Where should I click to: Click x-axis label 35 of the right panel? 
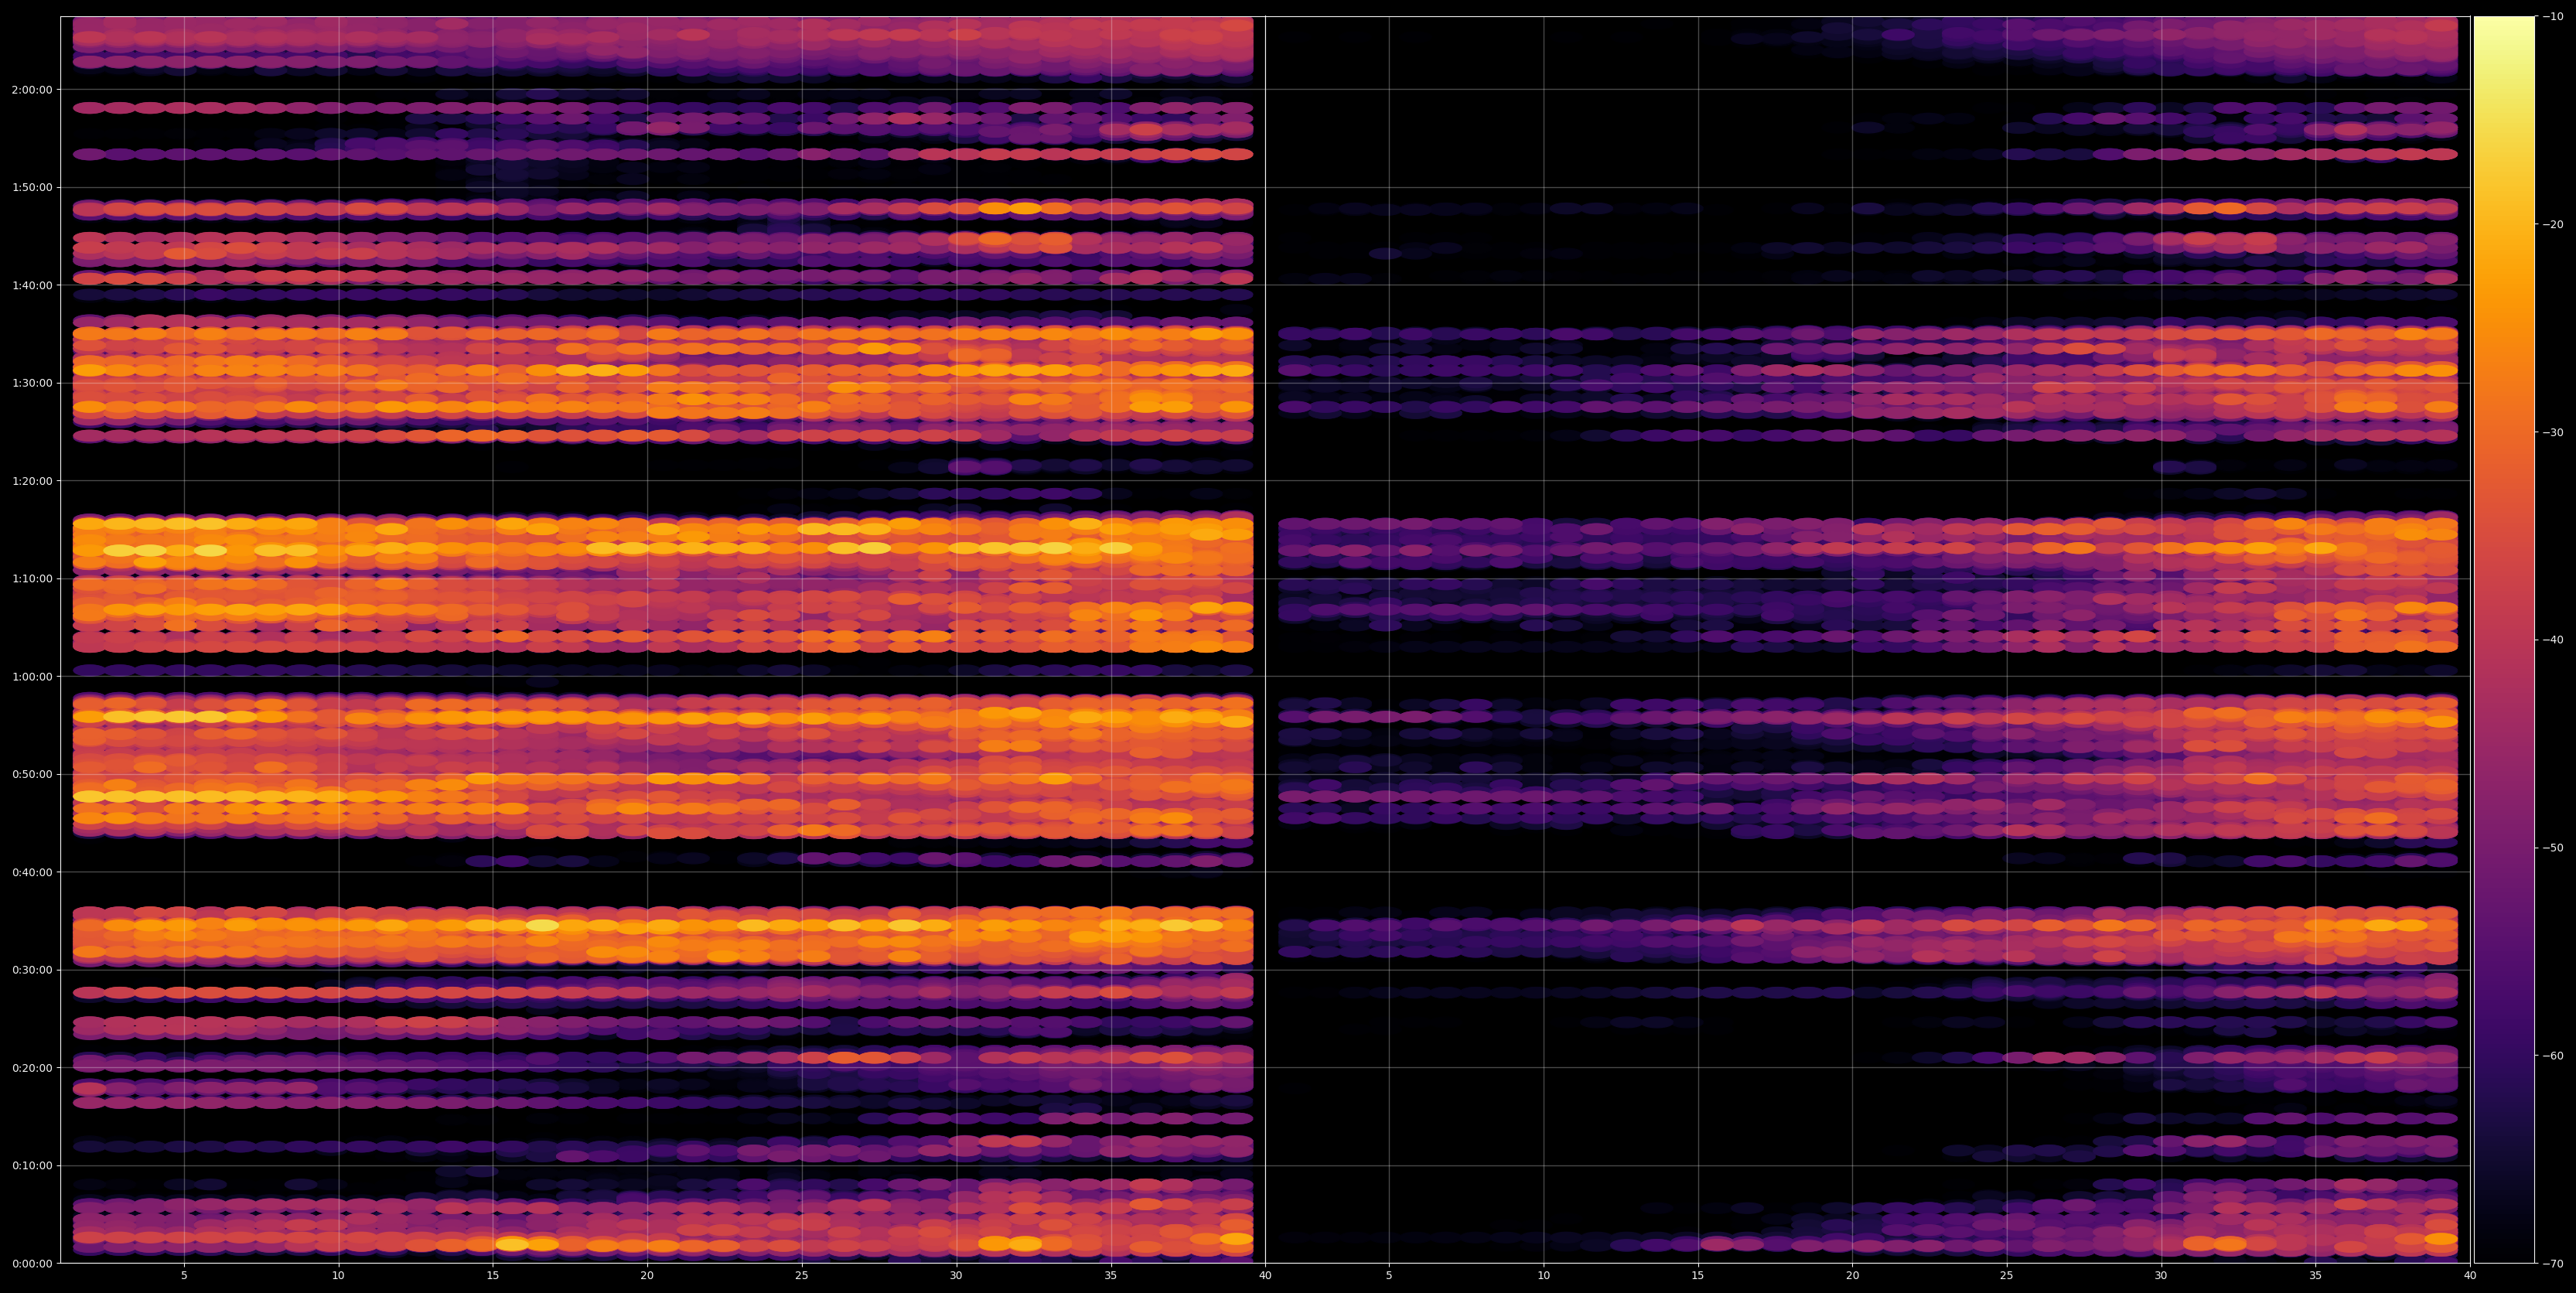[2316, 1276]
